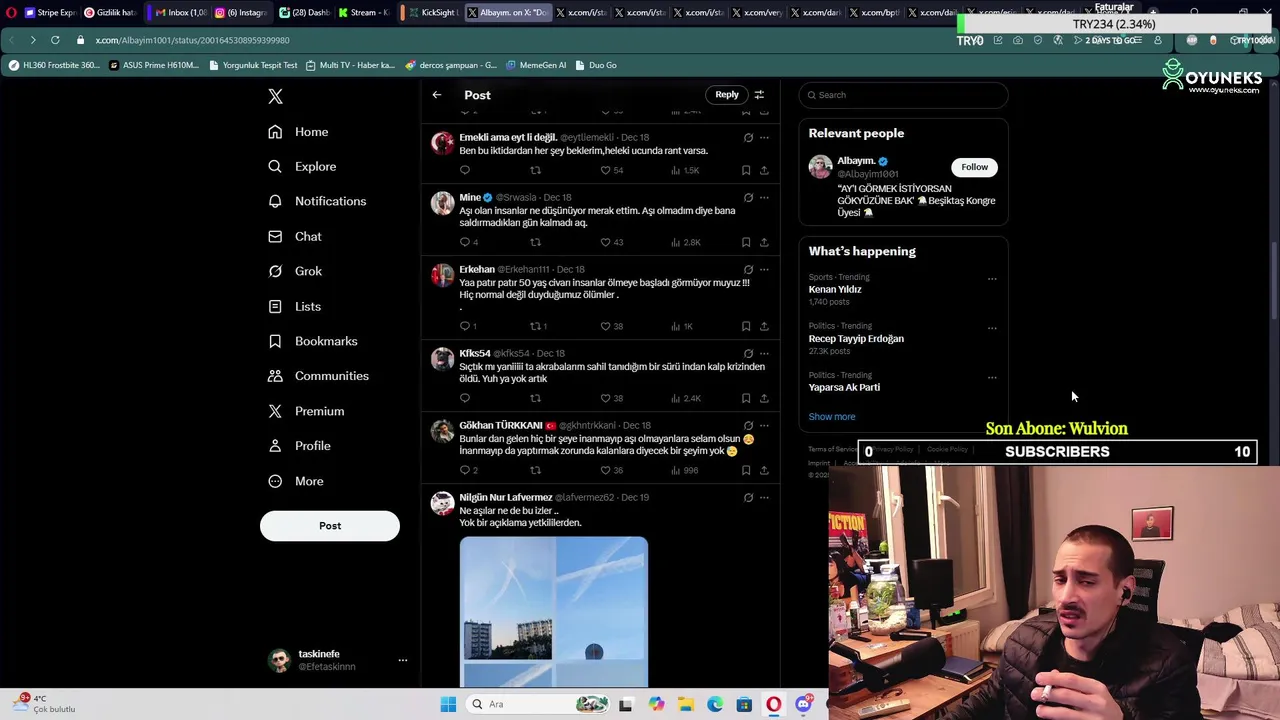Open more options on Nilgün Nur Lafvermez's reply
The image size is (1280, 720).
pyautogui.click(x=764, y=497)
